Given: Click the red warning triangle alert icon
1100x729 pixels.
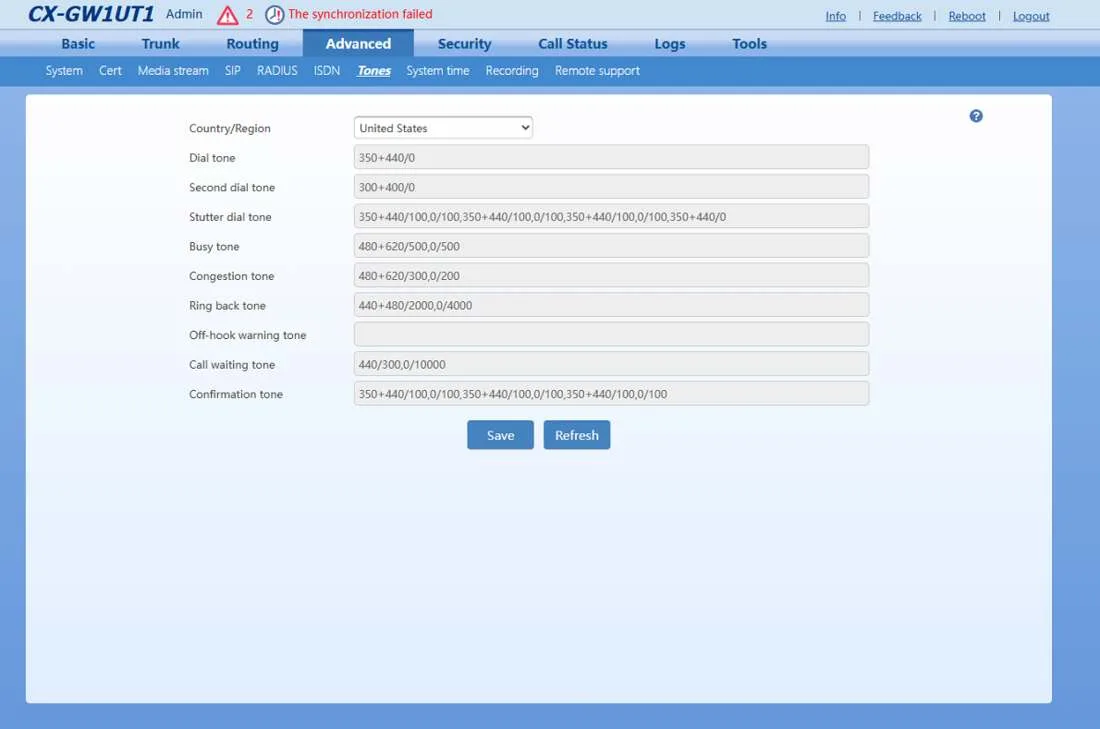Looking at the screenshot, I should (x=227, y=15).
